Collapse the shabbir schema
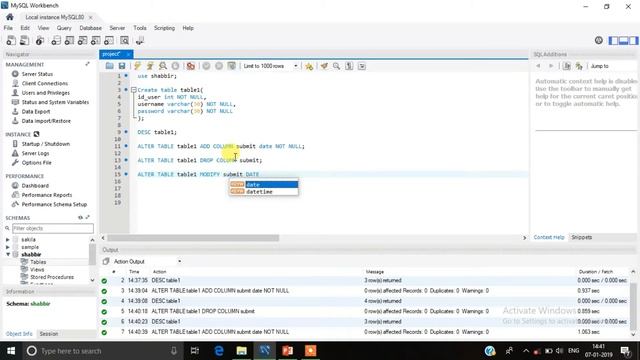The height and width of the screenshot is (360, 640). click(x=8, y=254)
